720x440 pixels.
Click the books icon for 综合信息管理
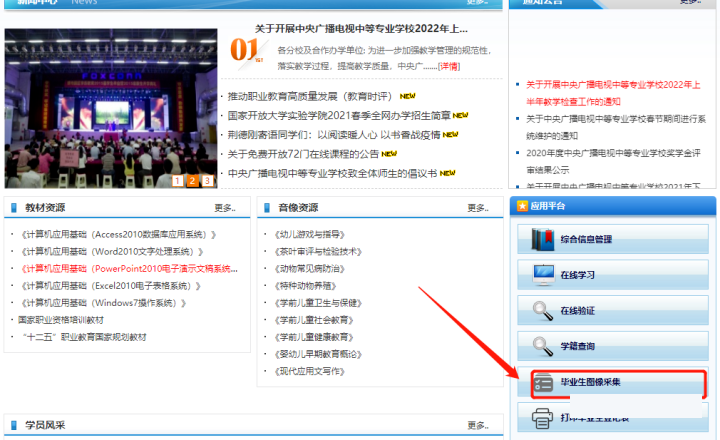click(x=543, y=239)
